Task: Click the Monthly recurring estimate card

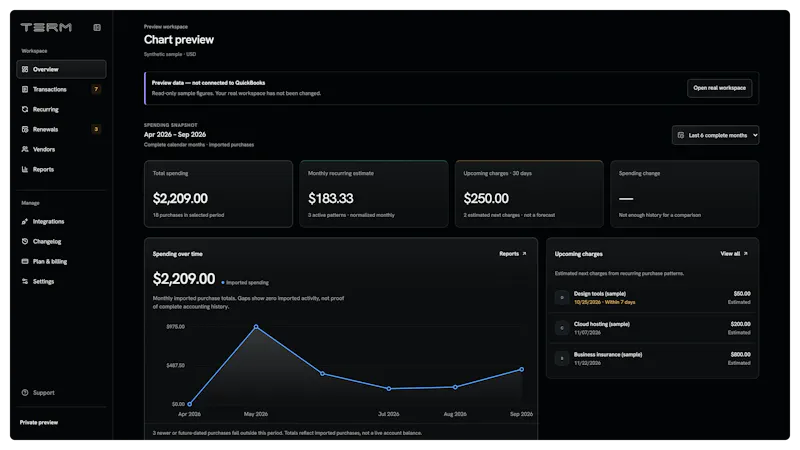Action: point(374,194)
